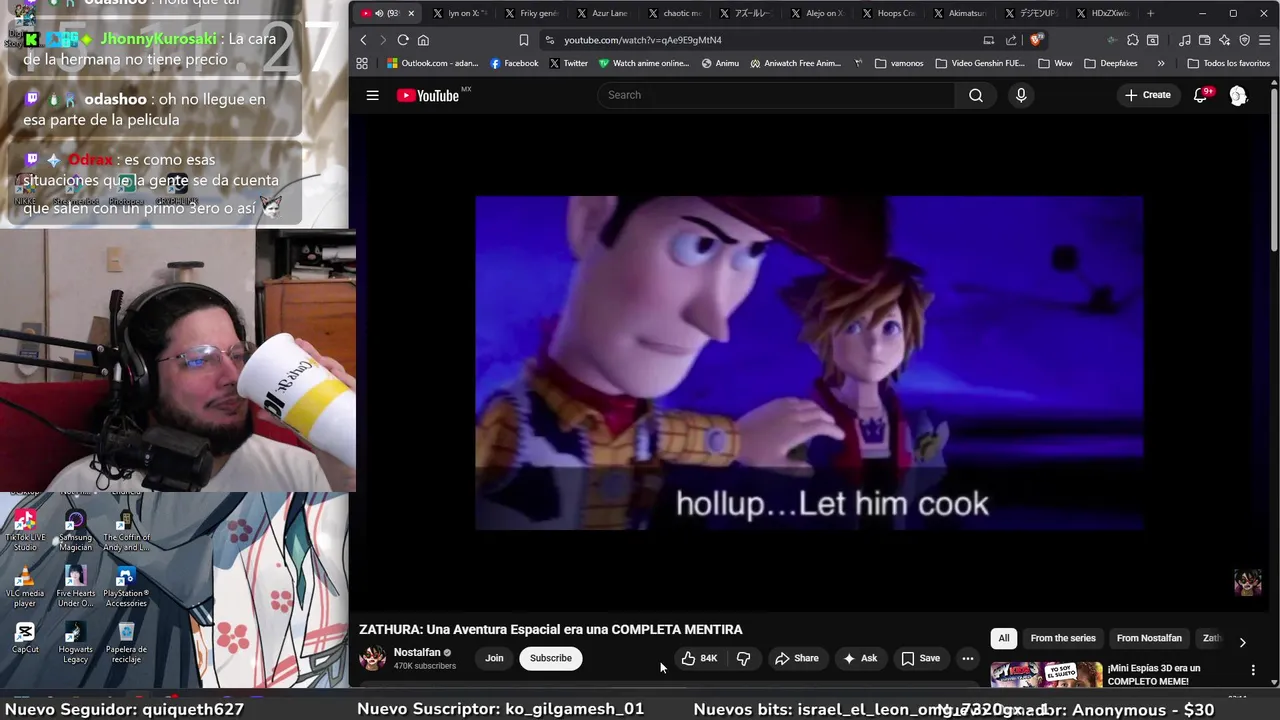Select Five Hearts Under One Roof icon
Image resolution: width=1280 pixels, height=720 pixels.
(75, 586)
